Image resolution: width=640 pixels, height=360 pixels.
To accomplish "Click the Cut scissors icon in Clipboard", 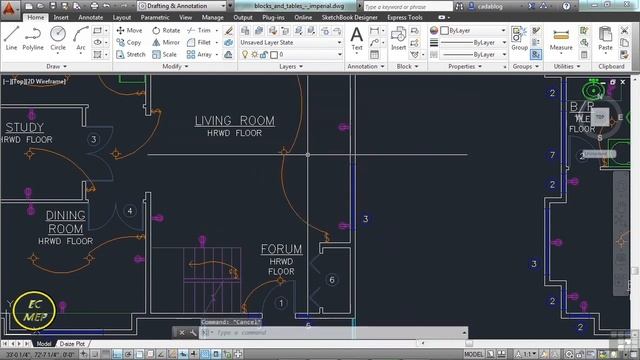I will [624, 31].
